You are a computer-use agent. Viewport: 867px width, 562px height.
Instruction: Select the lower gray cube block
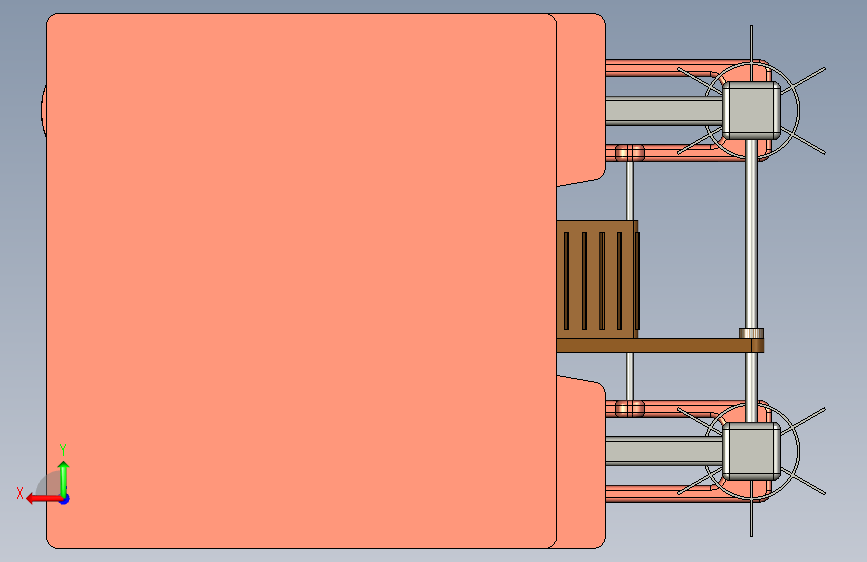(751, 451)
